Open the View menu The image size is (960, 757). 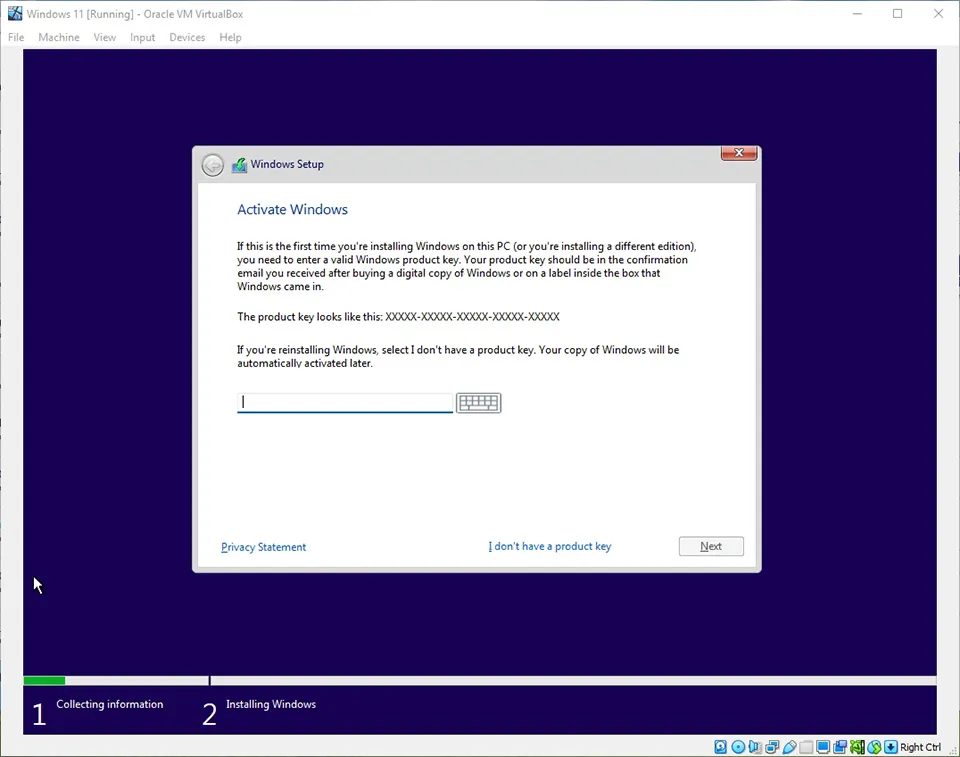coord(105,37)
